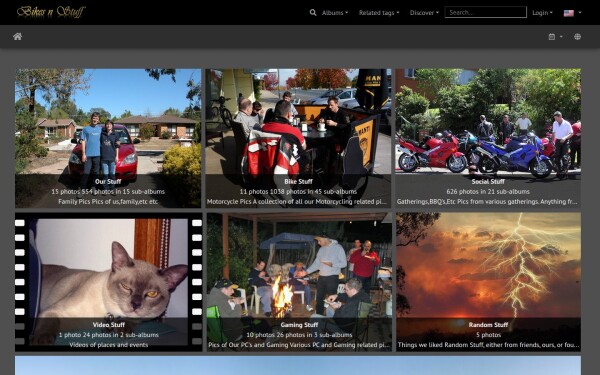Open the calendar view icon
This screenshot has height=375, width=600.
coord(551,37)
